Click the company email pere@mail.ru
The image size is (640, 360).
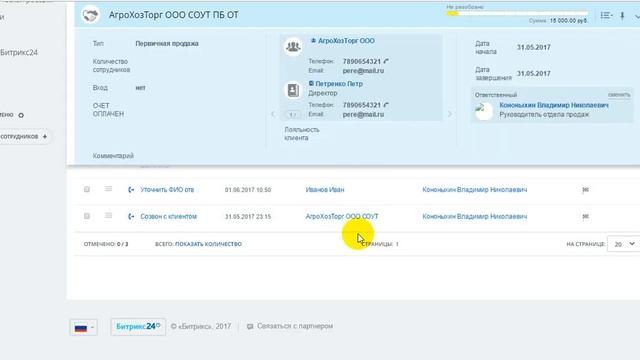[363, 71]
